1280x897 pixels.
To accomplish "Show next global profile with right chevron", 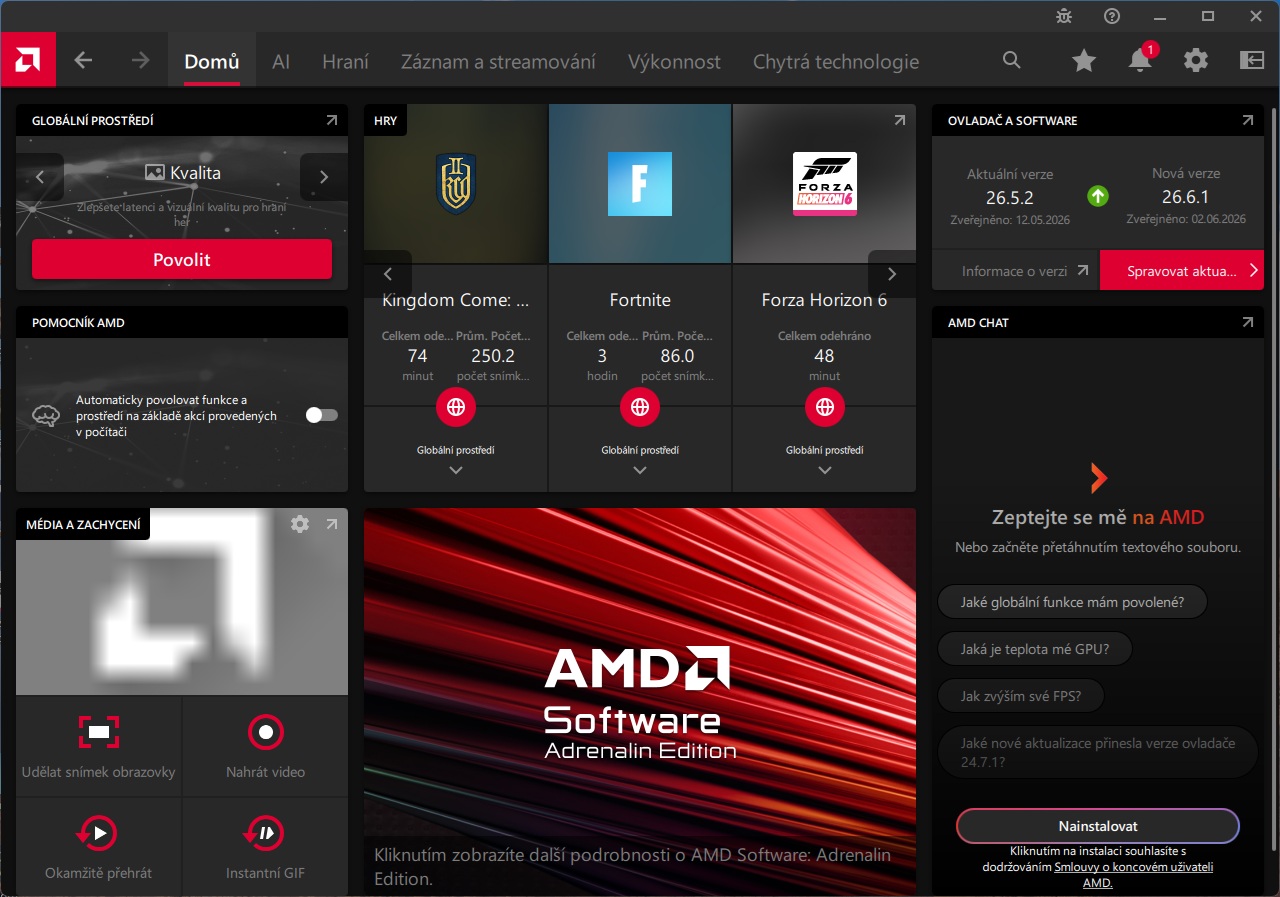I will pyautogui.click(x=324, y=177).
